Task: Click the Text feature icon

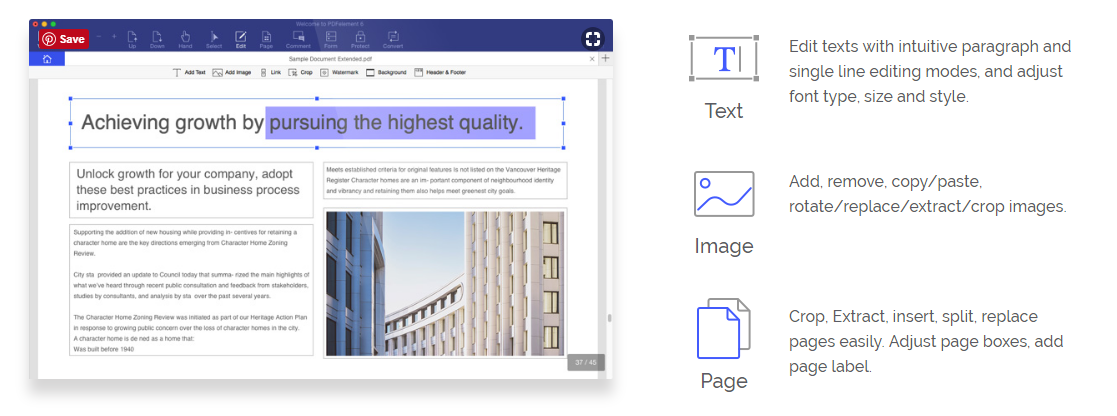Action: point(724,58)
